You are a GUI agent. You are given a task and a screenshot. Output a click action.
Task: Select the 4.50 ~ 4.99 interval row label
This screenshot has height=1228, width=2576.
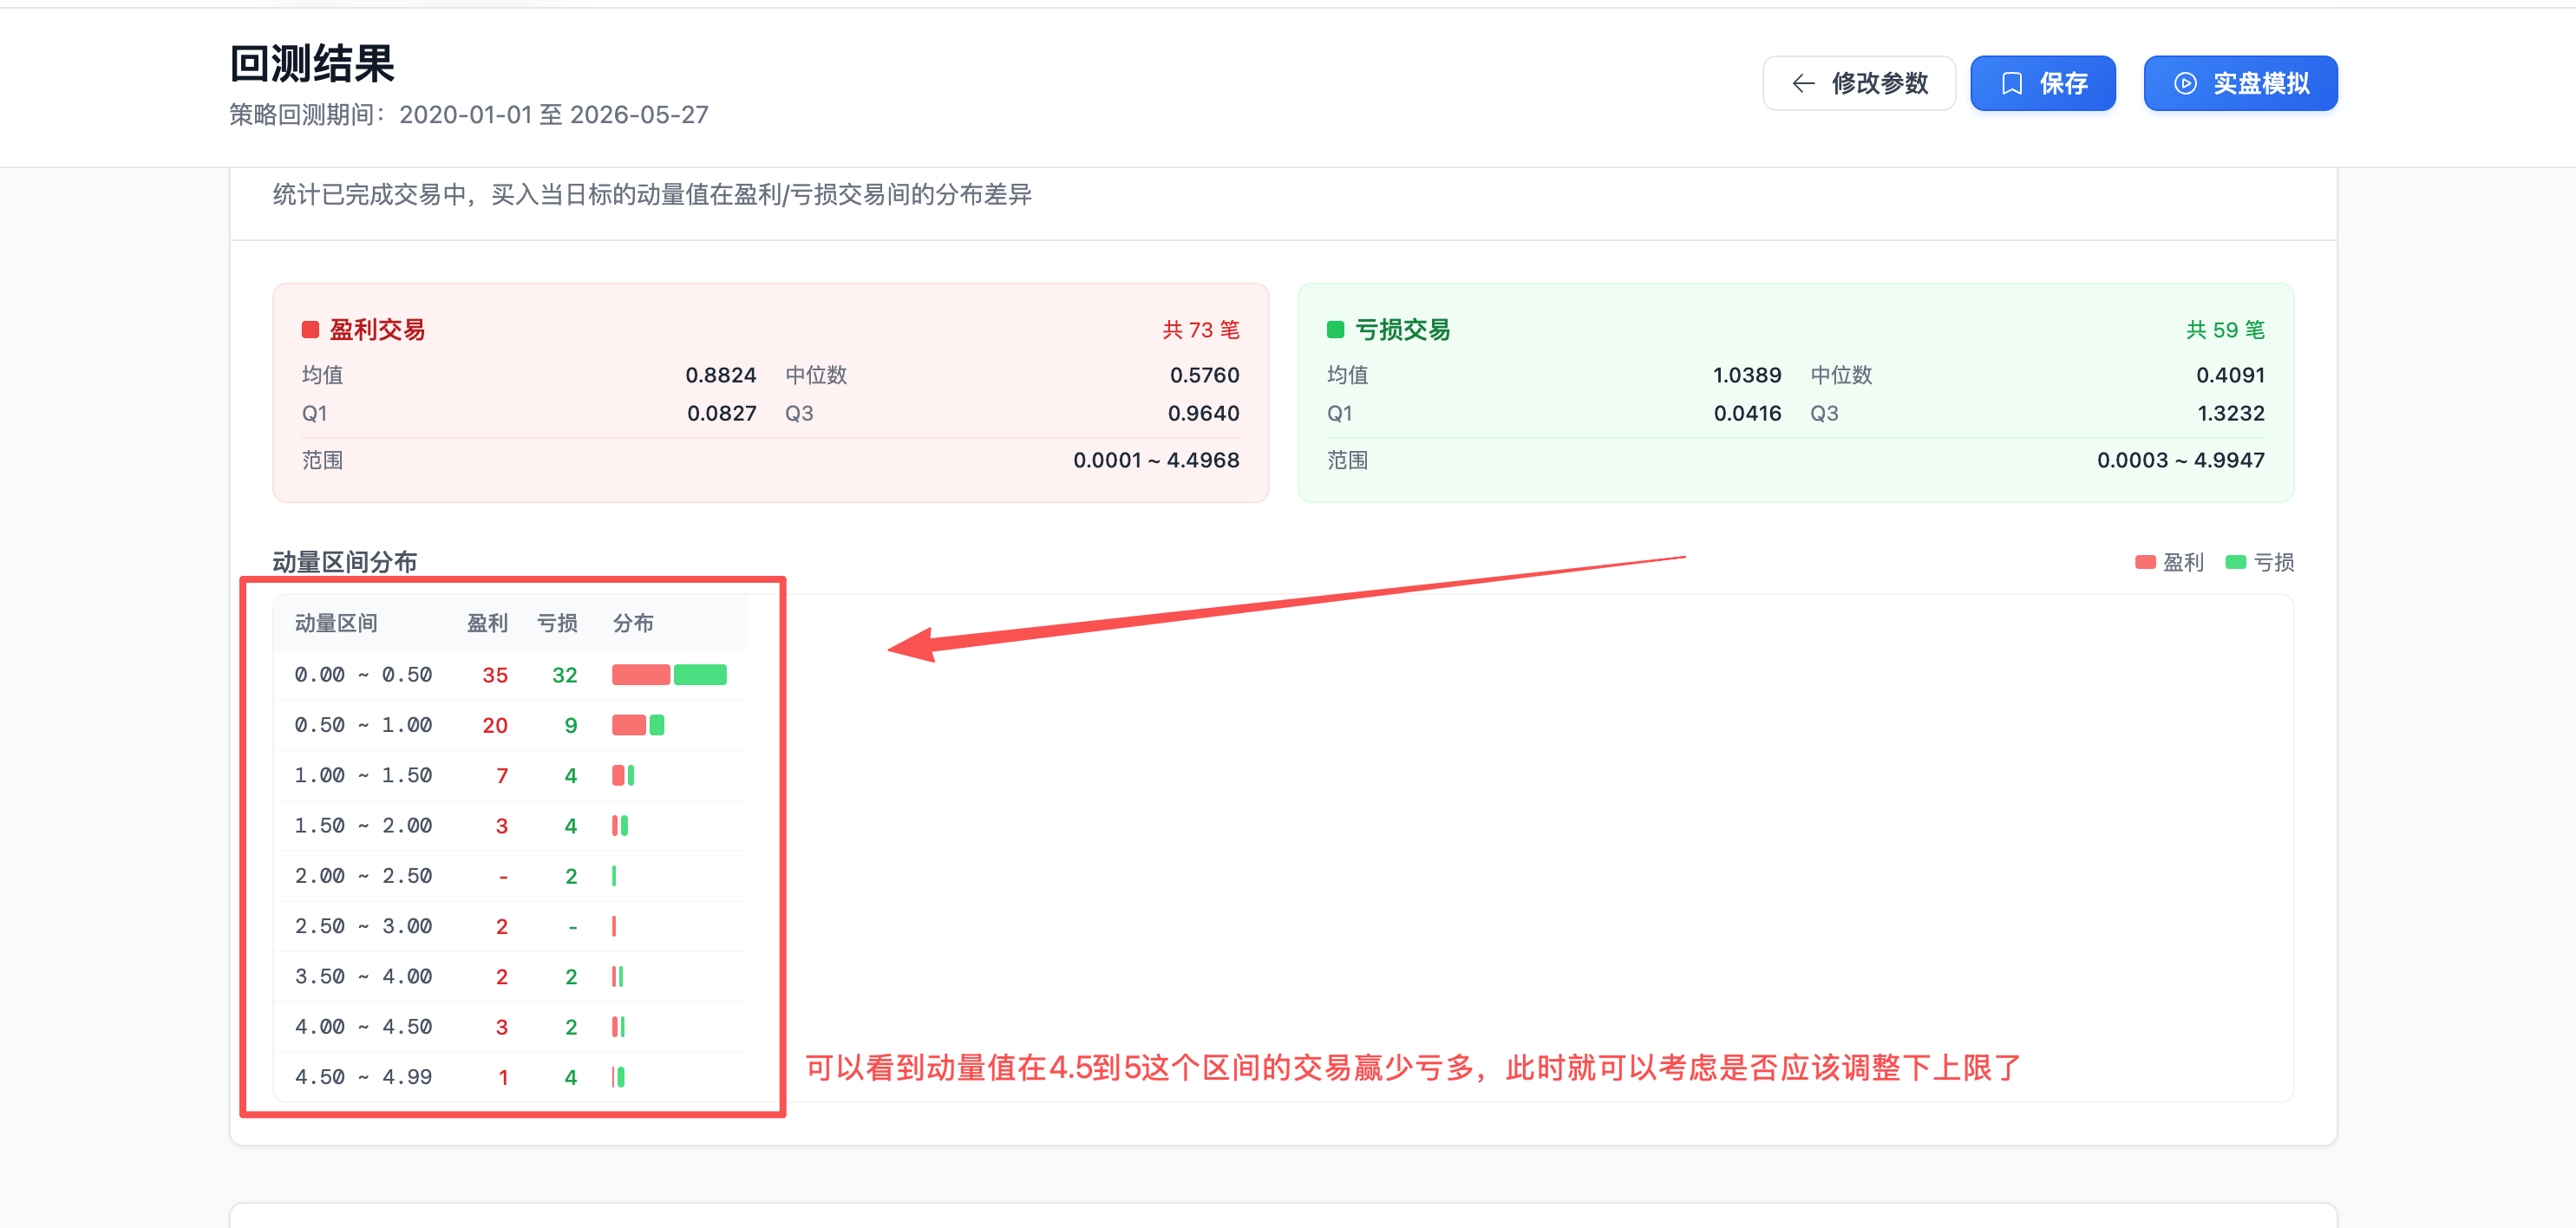click(363, 1077)
